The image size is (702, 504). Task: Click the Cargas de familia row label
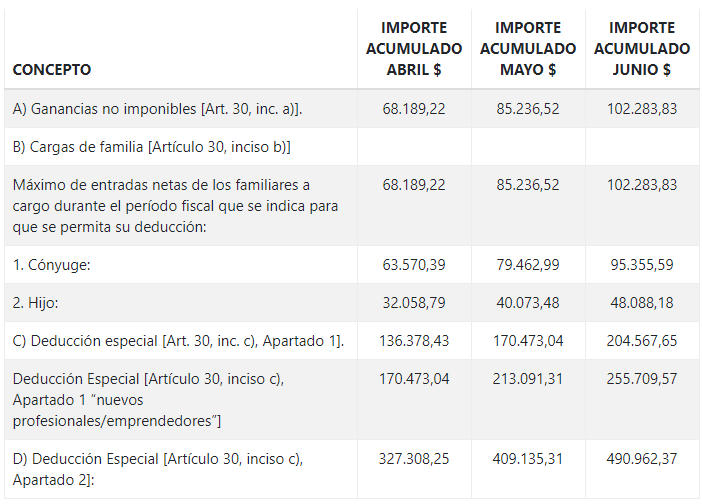(151, 147)
